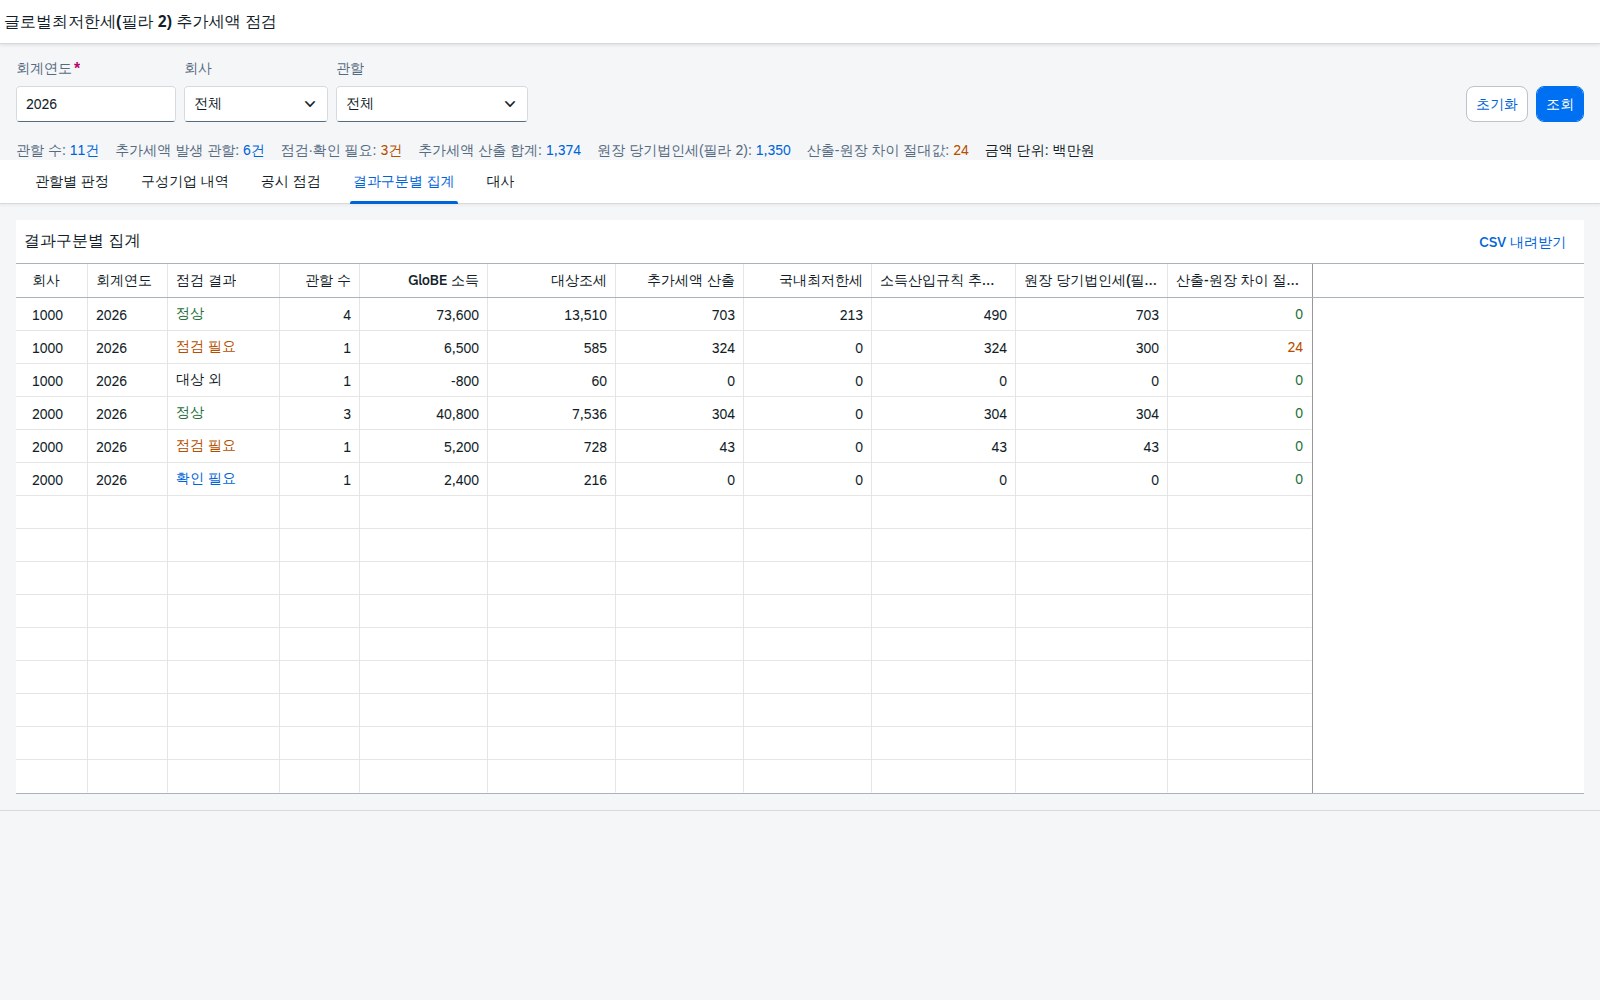Click summary 점검·확인 필요: 3건
This screenshot has height=1000, width=1600.
[341, 150]
